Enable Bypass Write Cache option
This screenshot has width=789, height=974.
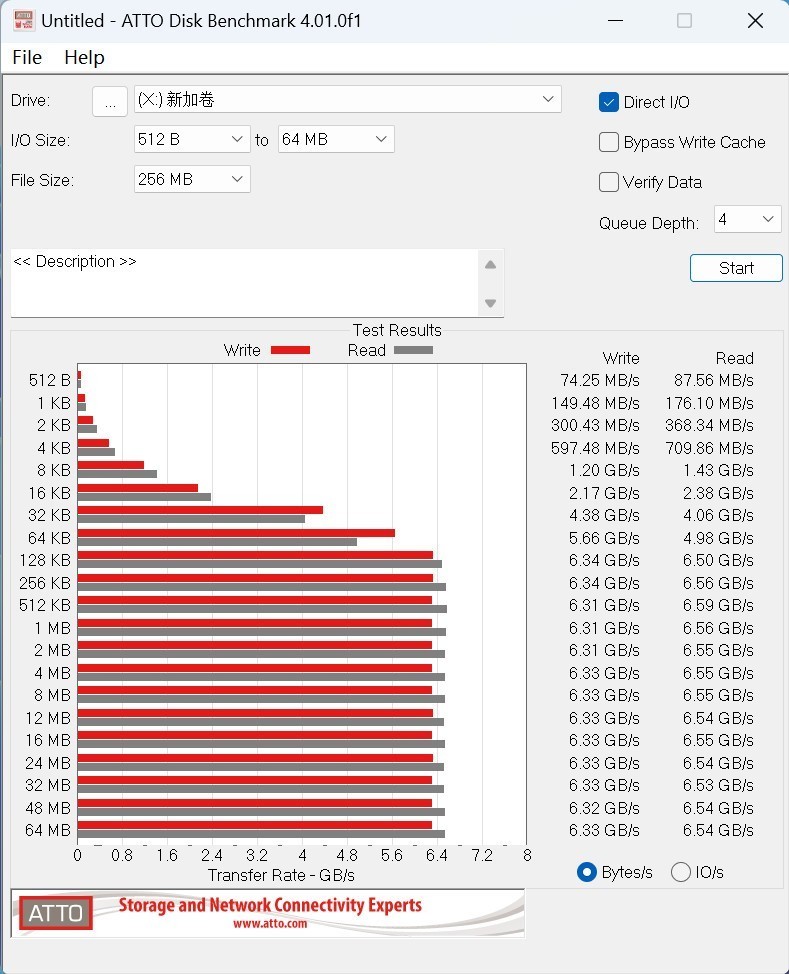[609, 142]
